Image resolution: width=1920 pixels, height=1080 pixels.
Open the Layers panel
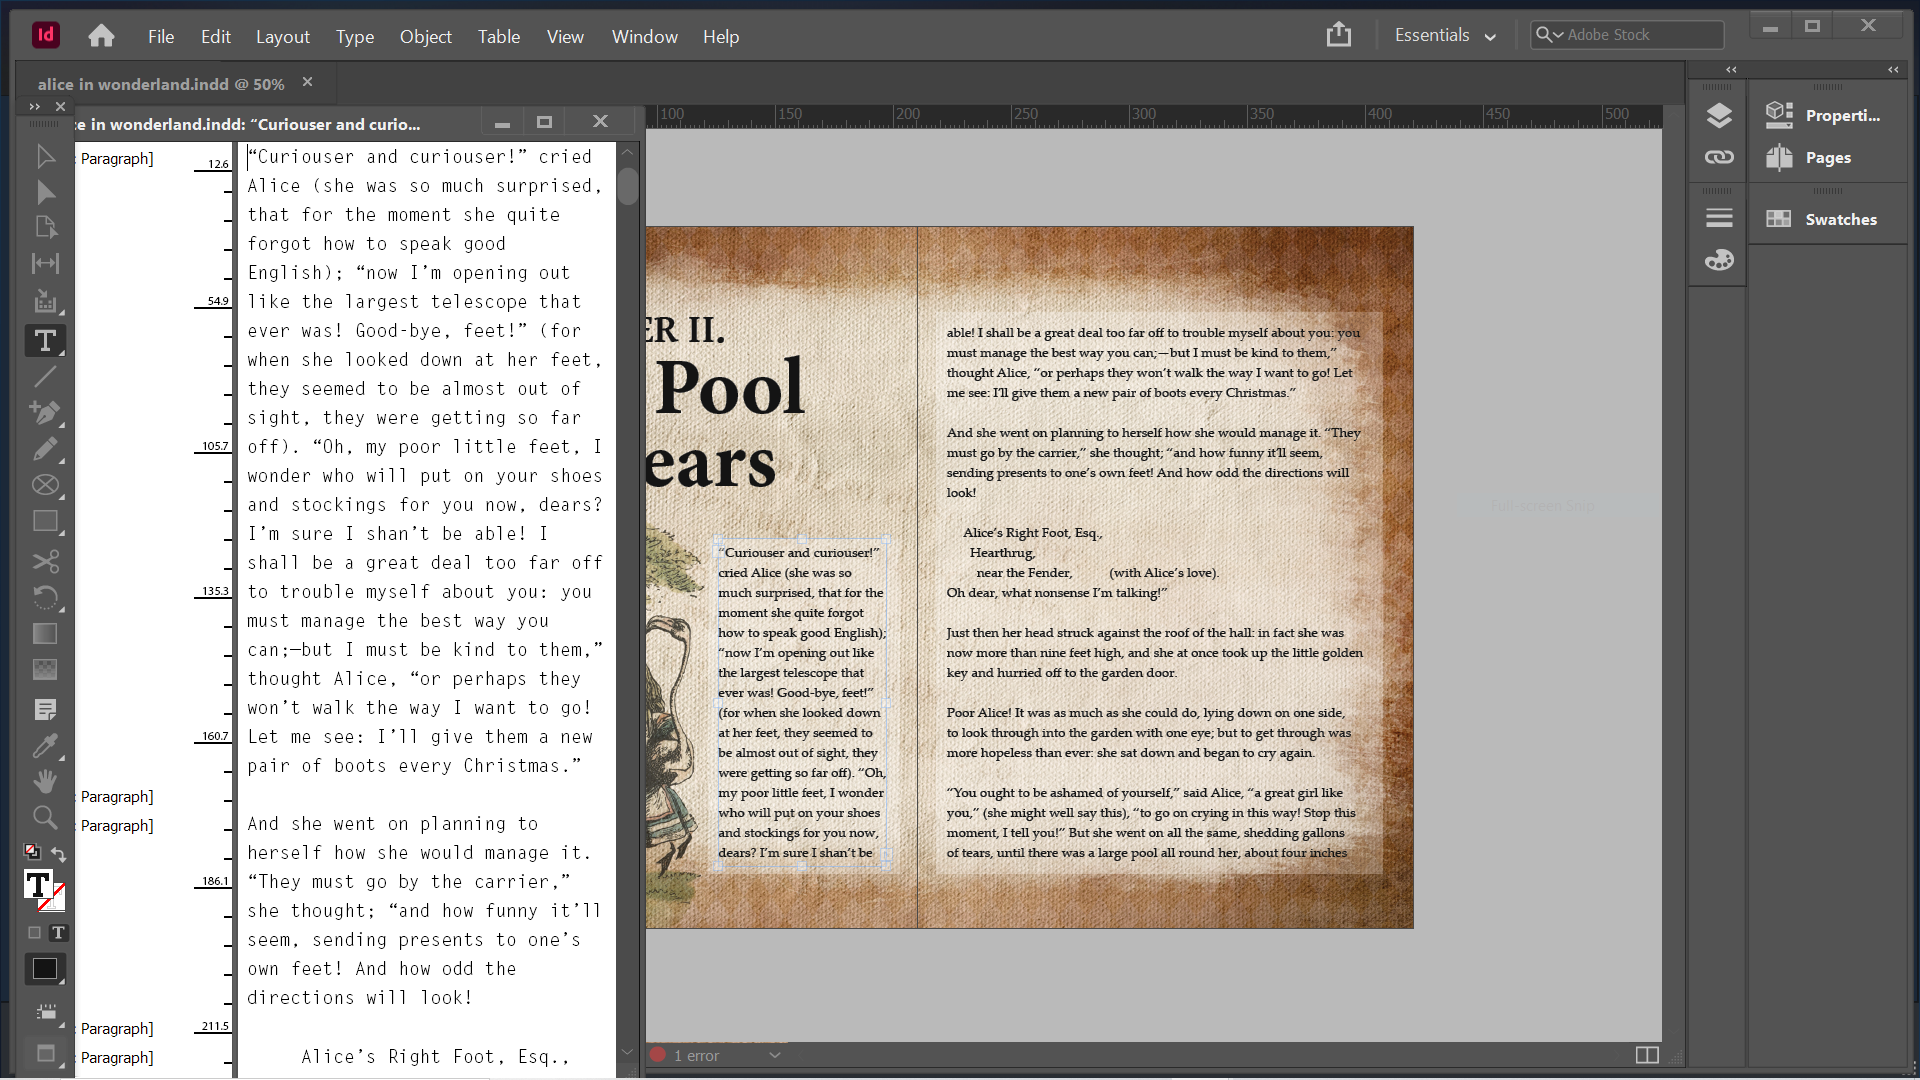pos(1718,116)
